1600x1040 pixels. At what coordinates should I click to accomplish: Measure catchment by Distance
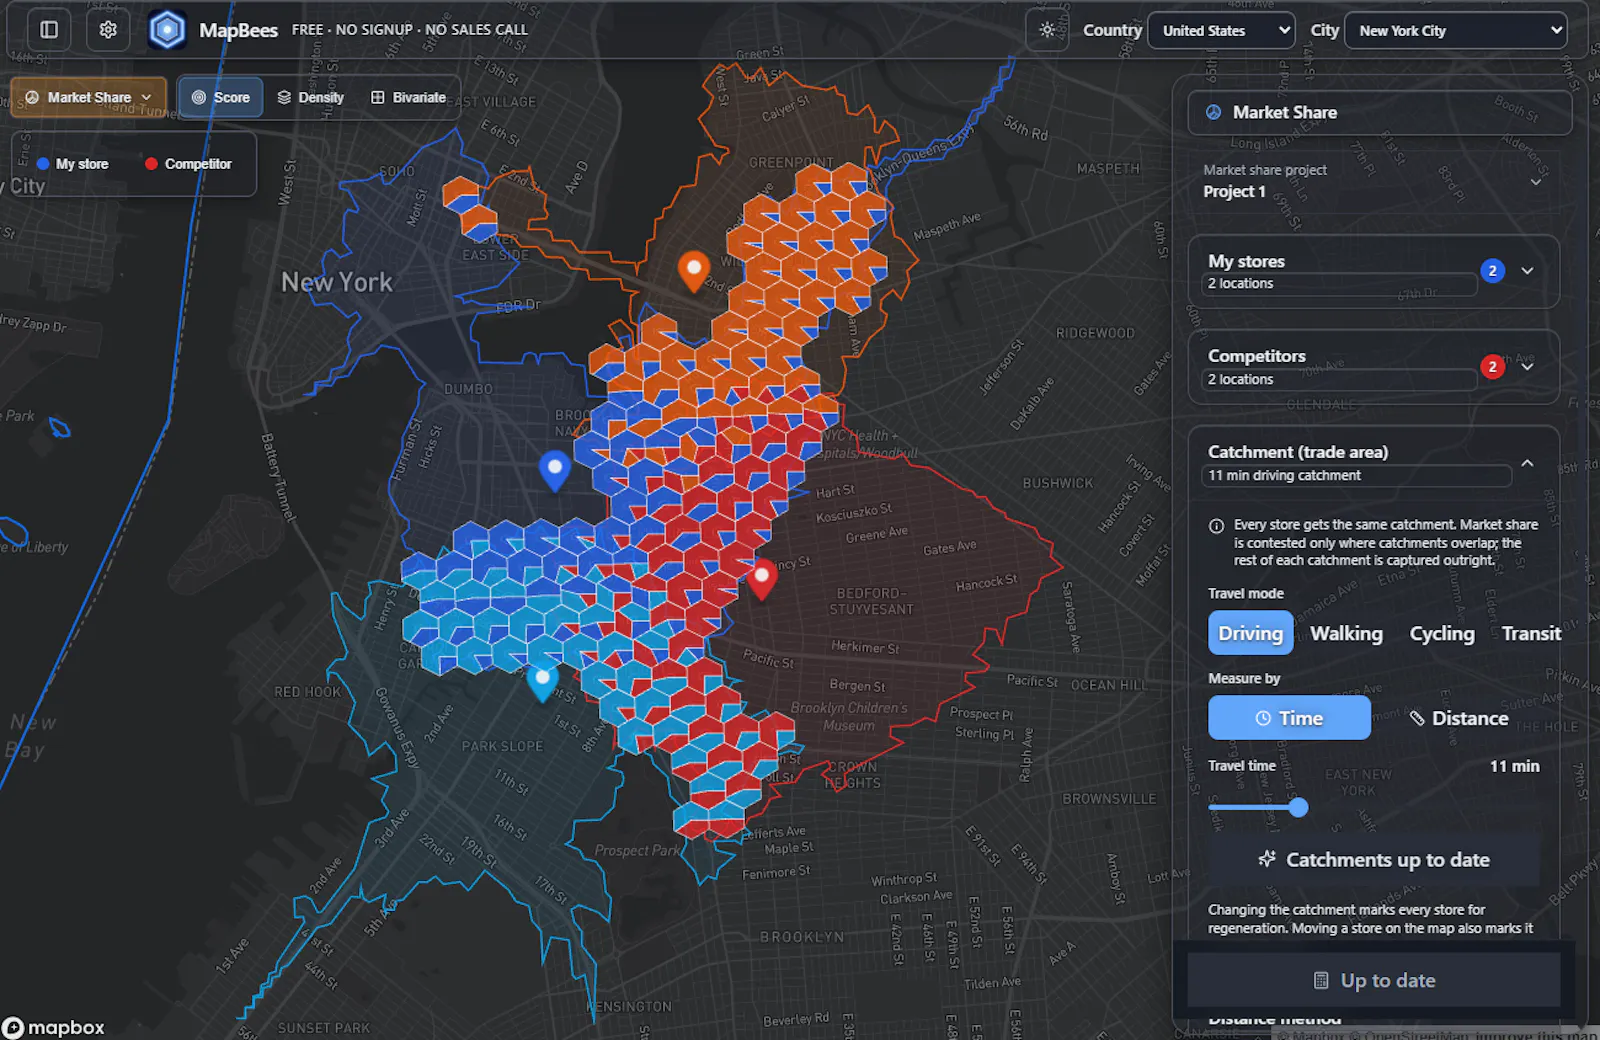click(1459, 718)
